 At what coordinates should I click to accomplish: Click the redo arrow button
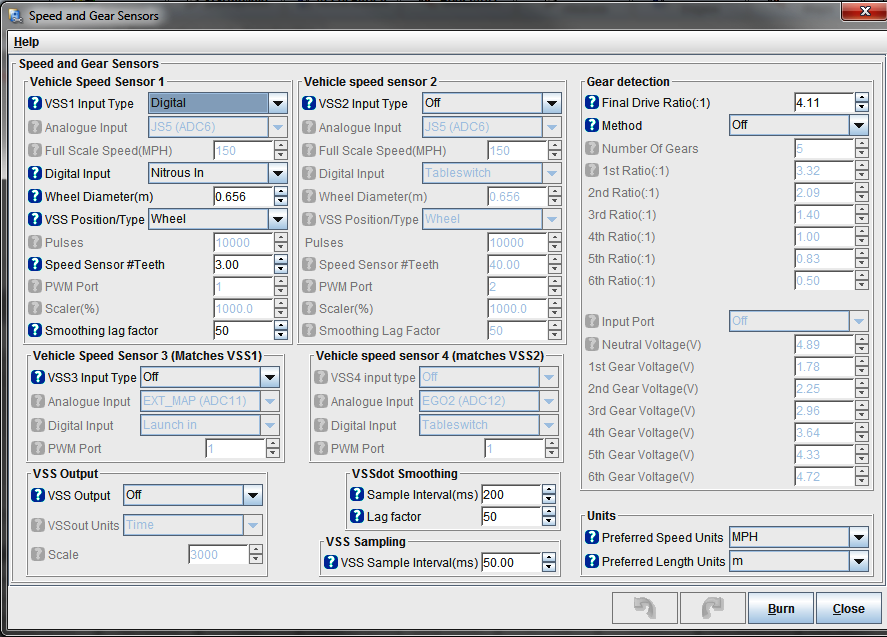(x=712, y=608)
